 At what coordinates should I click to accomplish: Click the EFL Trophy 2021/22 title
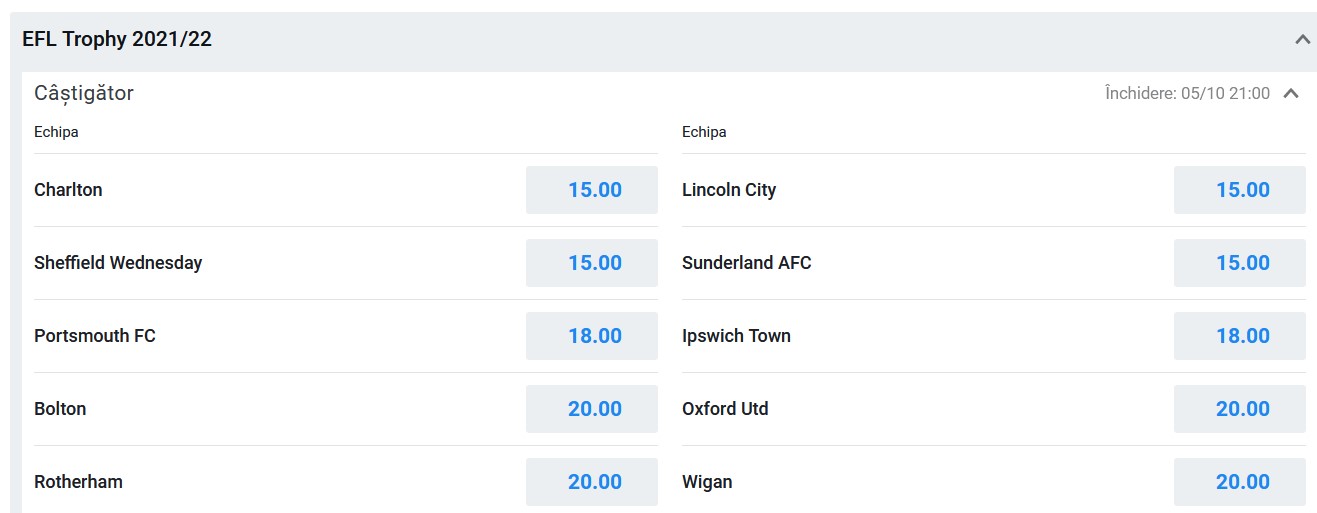(117, 40)
